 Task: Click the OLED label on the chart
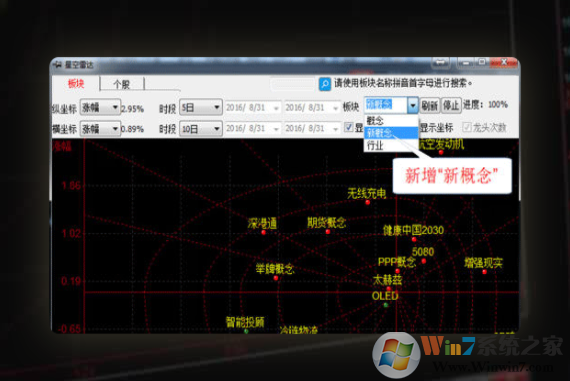pos(385,296)
